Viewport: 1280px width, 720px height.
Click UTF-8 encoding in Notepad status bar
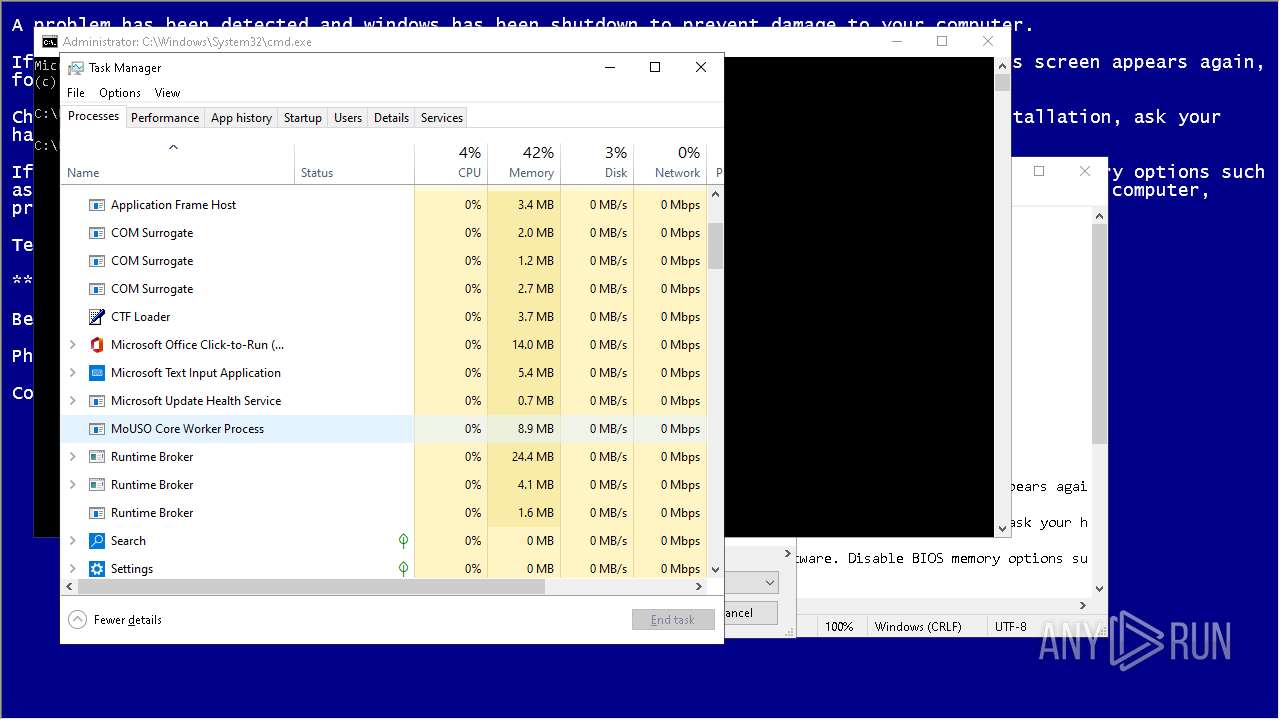[x=1010, y=627]
